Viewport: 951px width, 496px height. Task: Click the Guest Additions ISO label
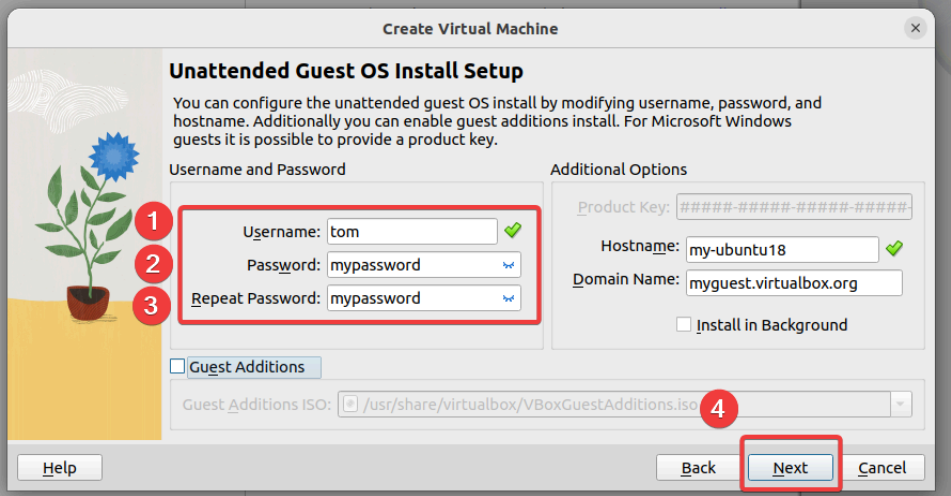coord(257,404)
